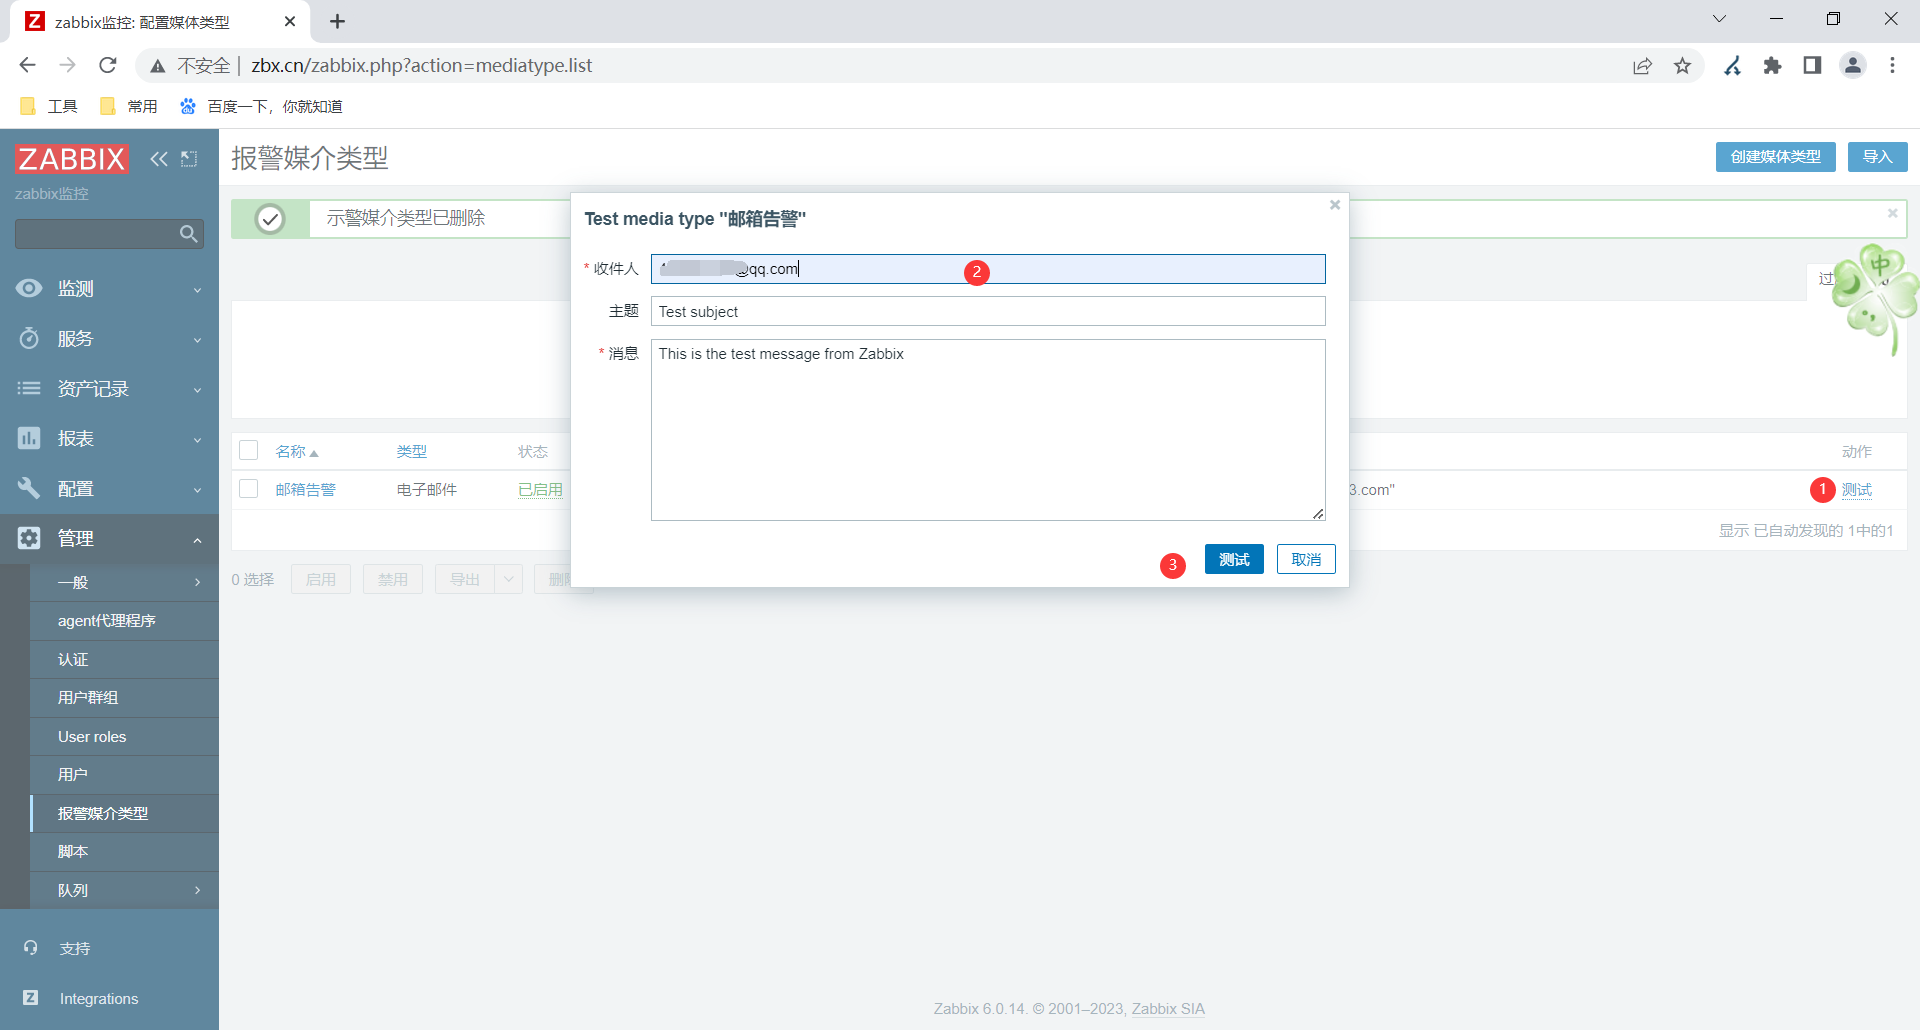Collapse the 管理 menu chevron
This screenshot has height=1030, width=1920.
pos(197,540)
